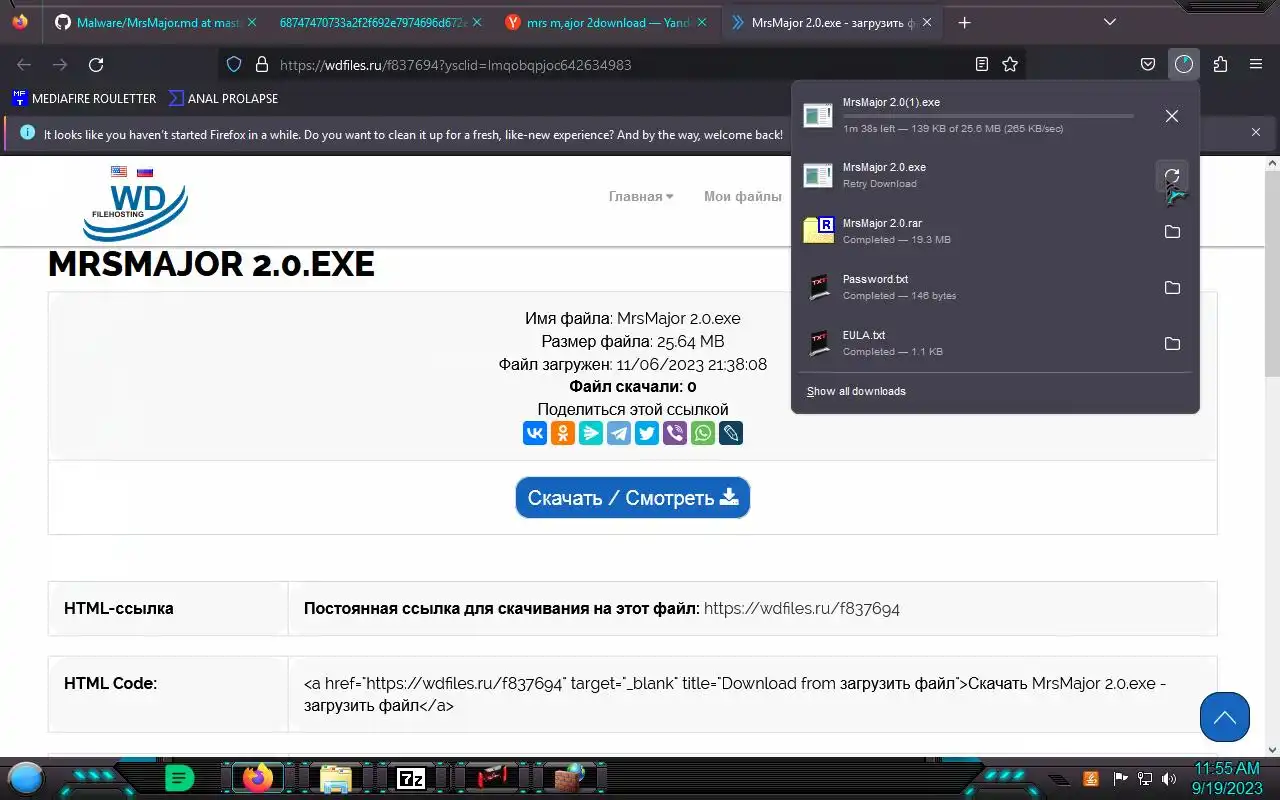The image size is (1280, 800).
Task: Click the system tray volume icon
Action: click(1169, 778)
